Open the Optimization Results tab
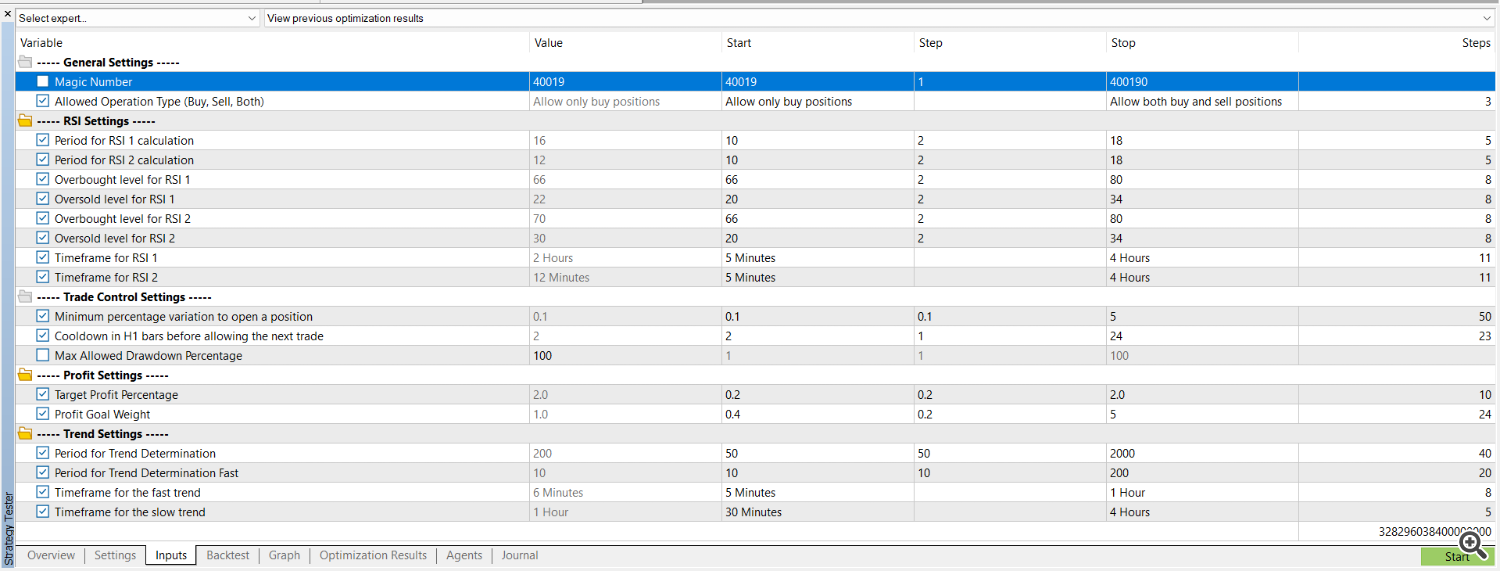Viewport: 1500px width, 571px height. [x=373, y=555]
